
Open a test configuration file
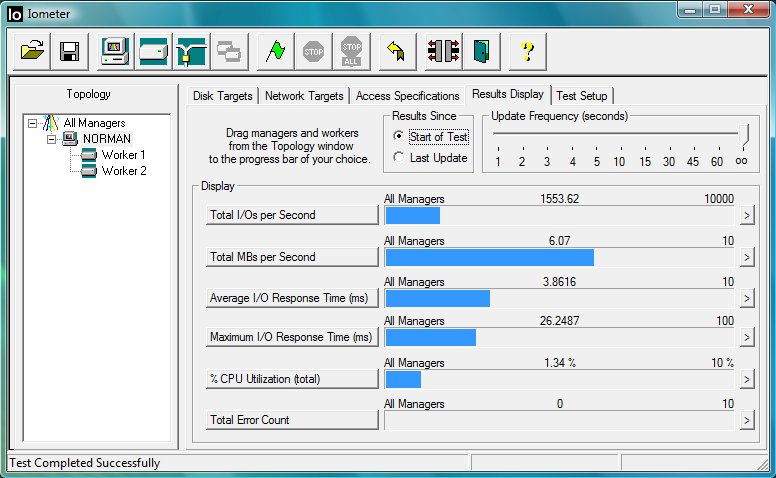click(32, 51)
